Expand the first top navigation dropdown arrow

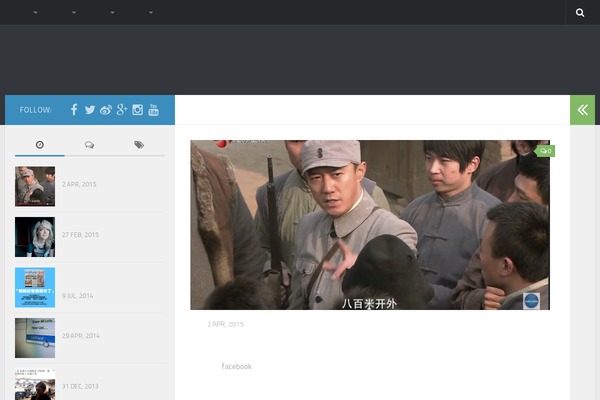coord(35,13)
